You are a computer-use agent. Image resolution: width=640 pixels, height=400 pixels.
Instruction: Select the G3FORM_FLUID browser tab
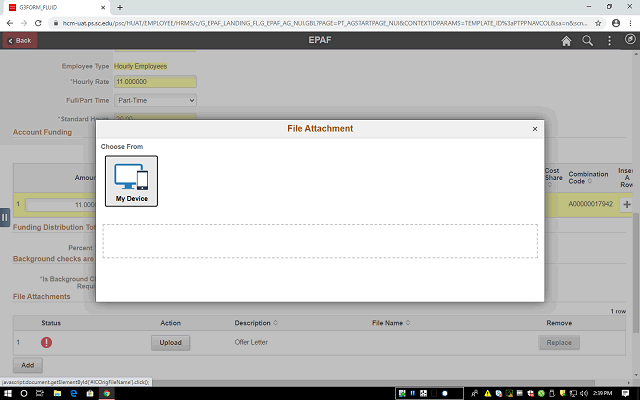coord(57,7)
